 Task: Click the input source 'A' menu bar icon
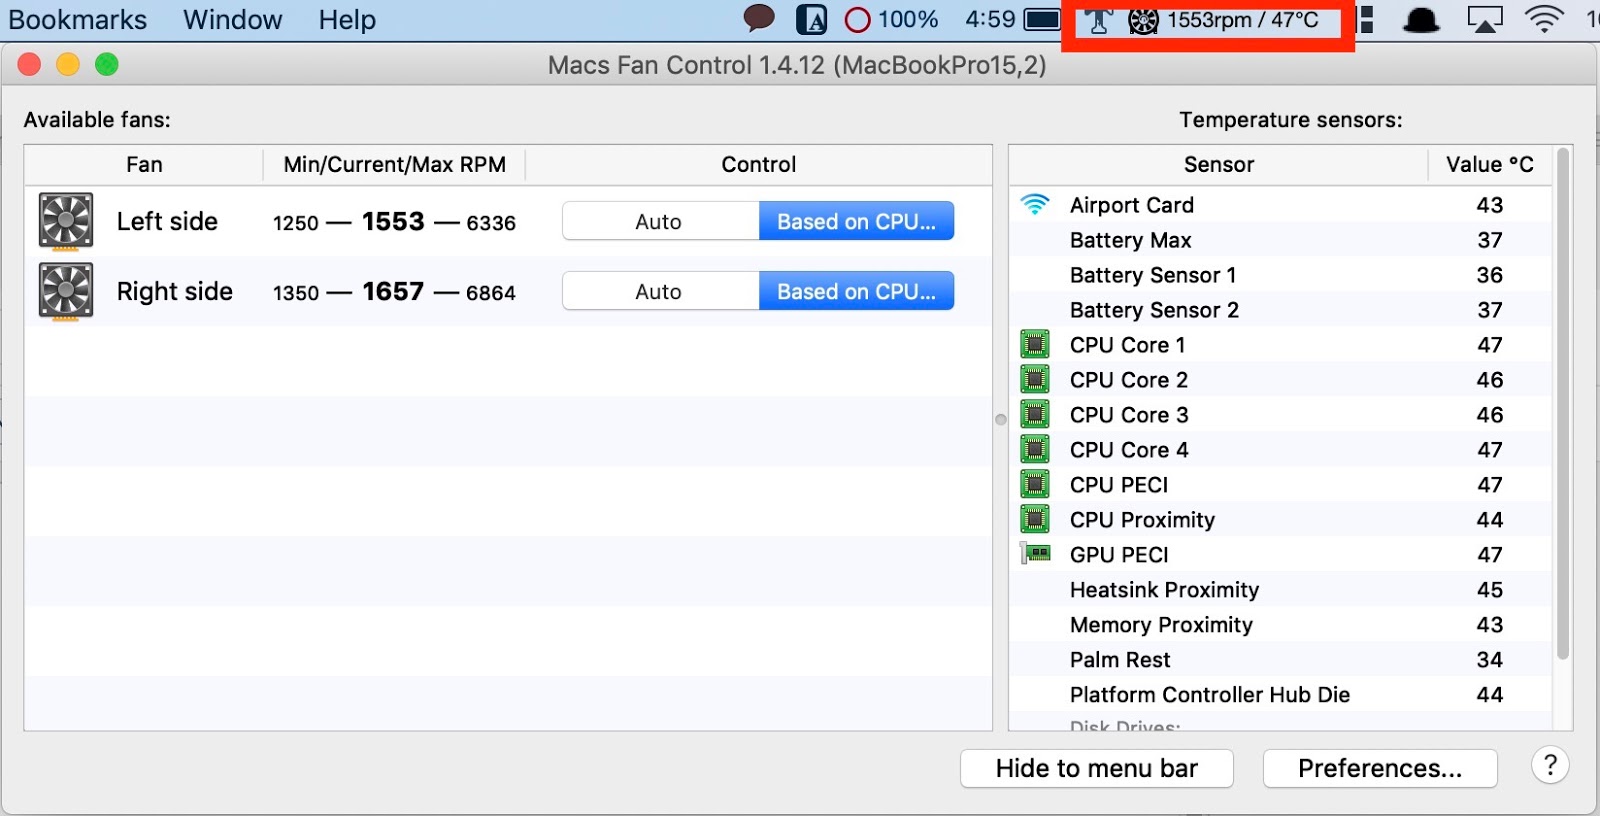[811, 20]
